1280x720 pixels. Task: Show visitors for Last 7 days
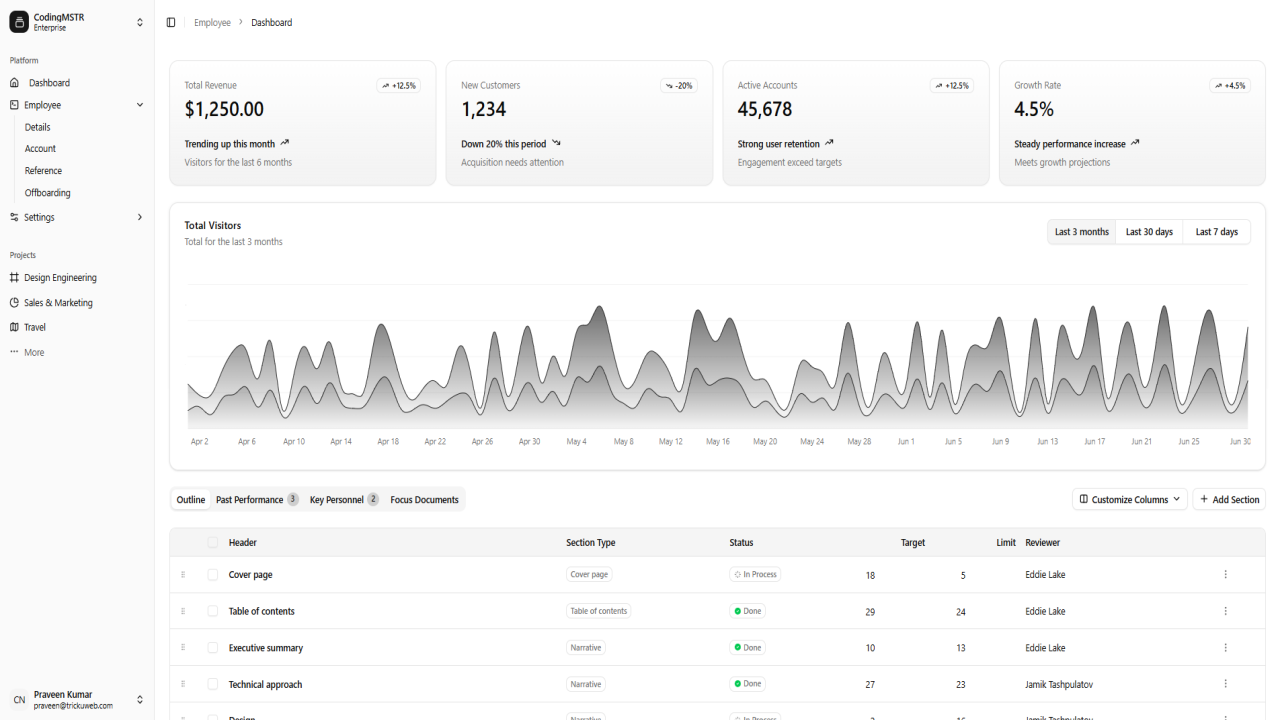(x=1217, y=232)
